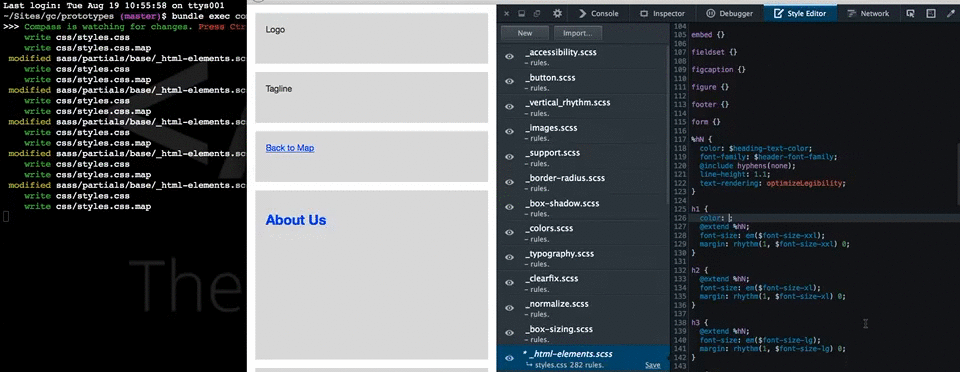Toggle visibility of _border-radius.scss
This screenshot has height=372, width=960.
click(x=509, y=182)
